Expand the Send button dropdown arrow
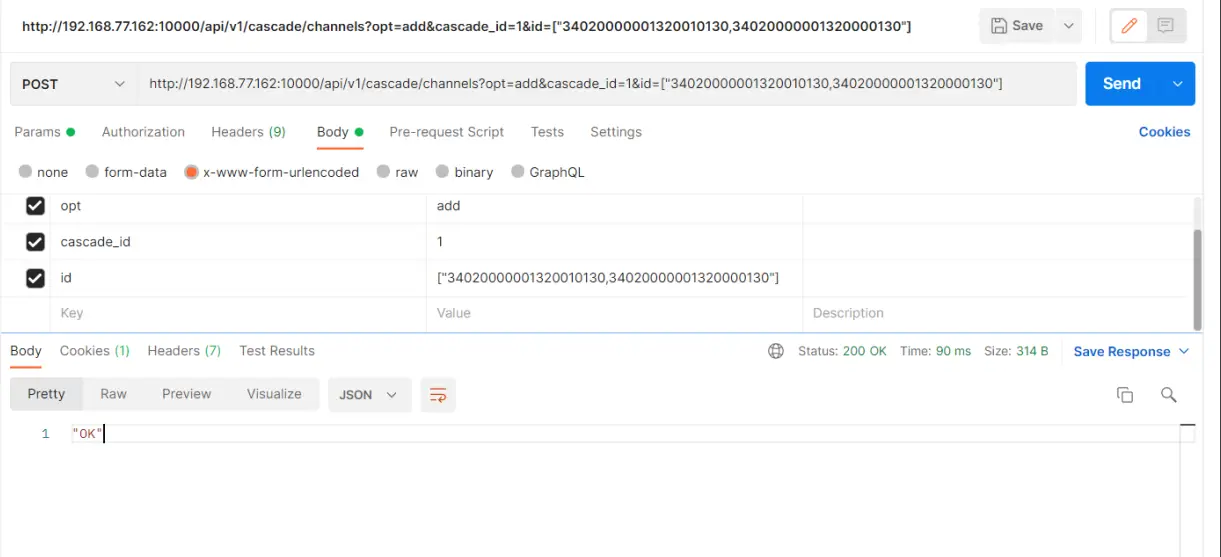The height and width of the screenshot is (557, 1221). (x=1177, y=84)
